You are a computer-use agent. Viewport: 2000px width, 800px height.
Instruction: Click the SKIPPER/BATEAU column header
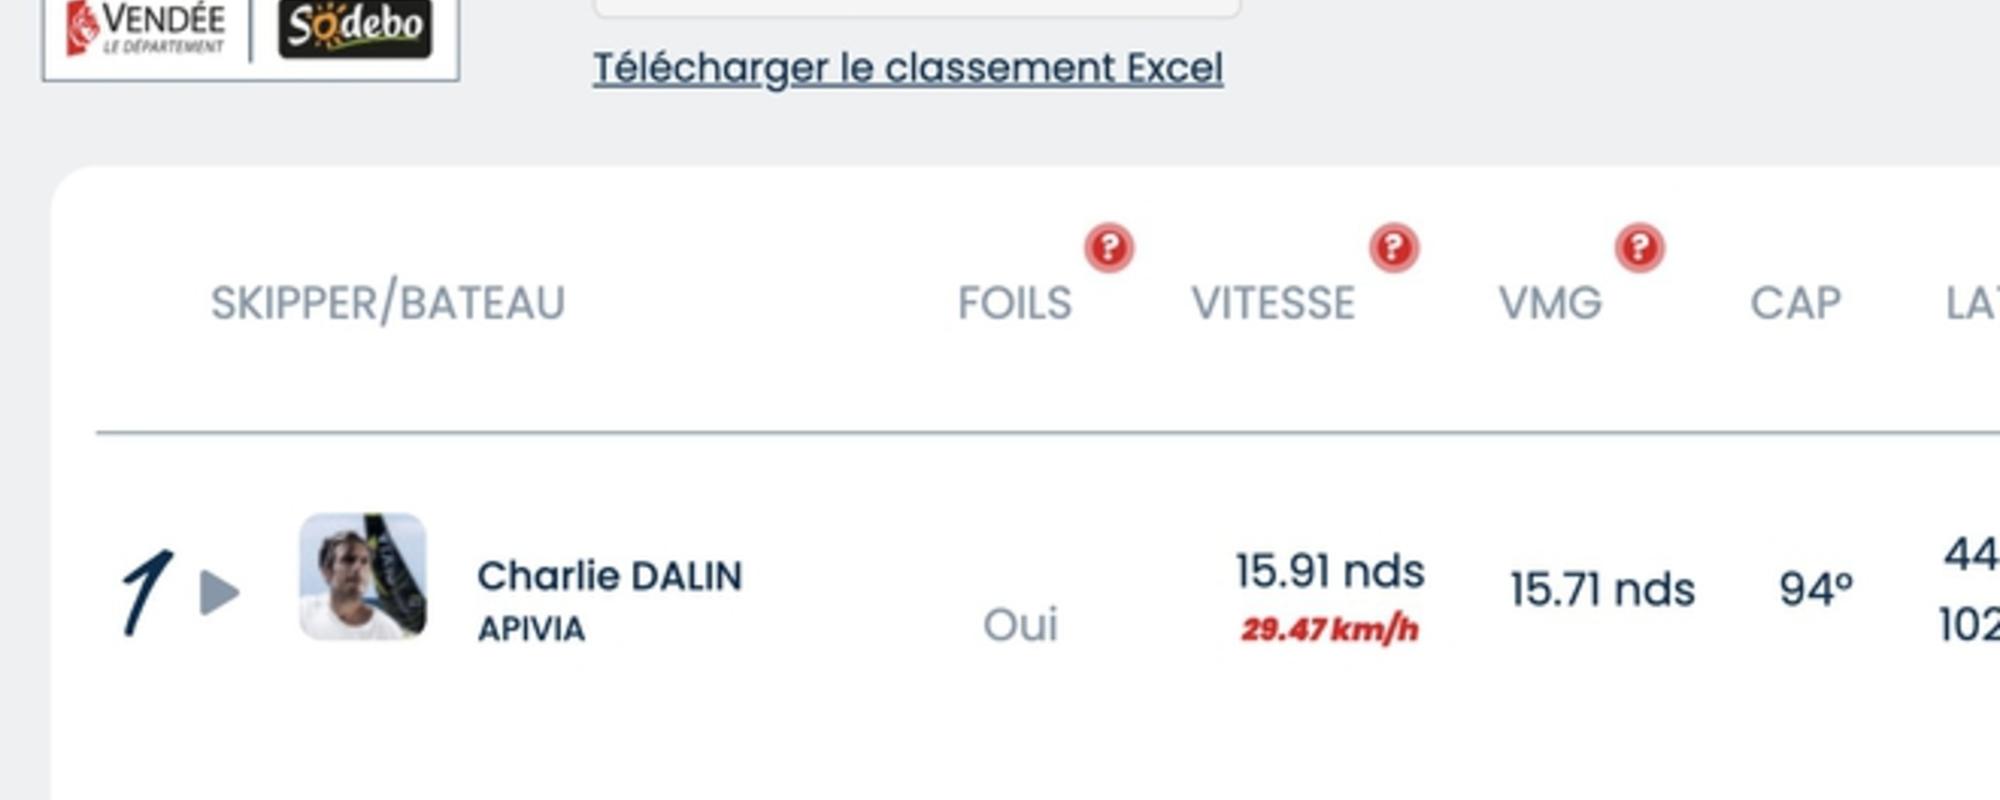click(x=388, y=303)
